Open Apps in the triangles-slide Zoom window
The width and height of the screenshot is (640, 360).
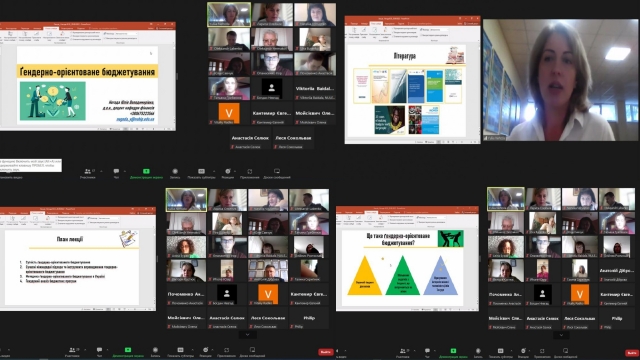click(x=542, y=353)
